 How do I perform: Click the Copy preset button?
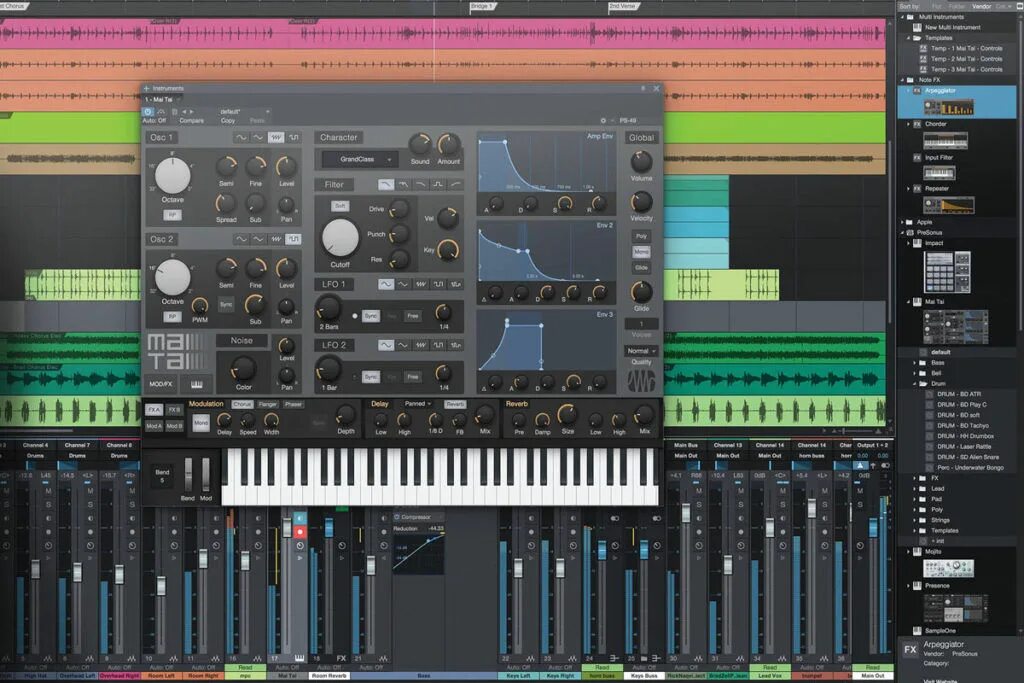[x=228, y=121]
